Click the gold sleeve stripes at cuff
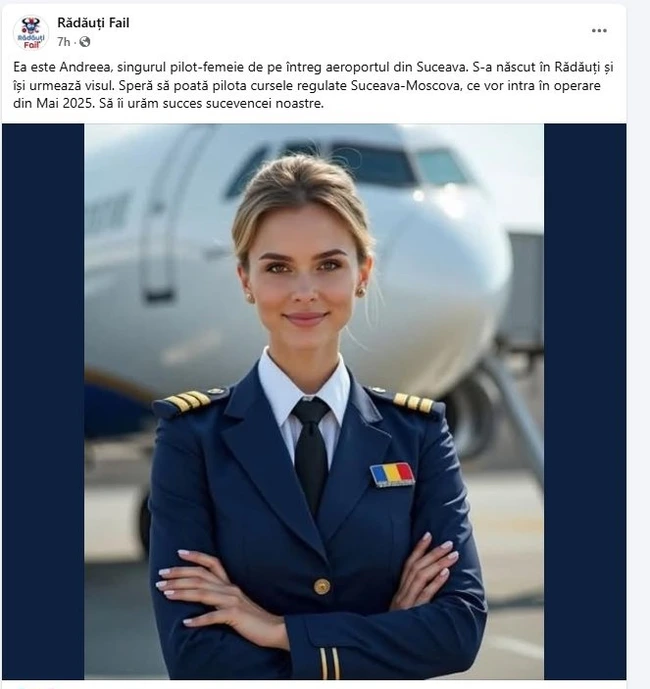Image resolution: width=650 pixels, height=689 pixels. 330,664
